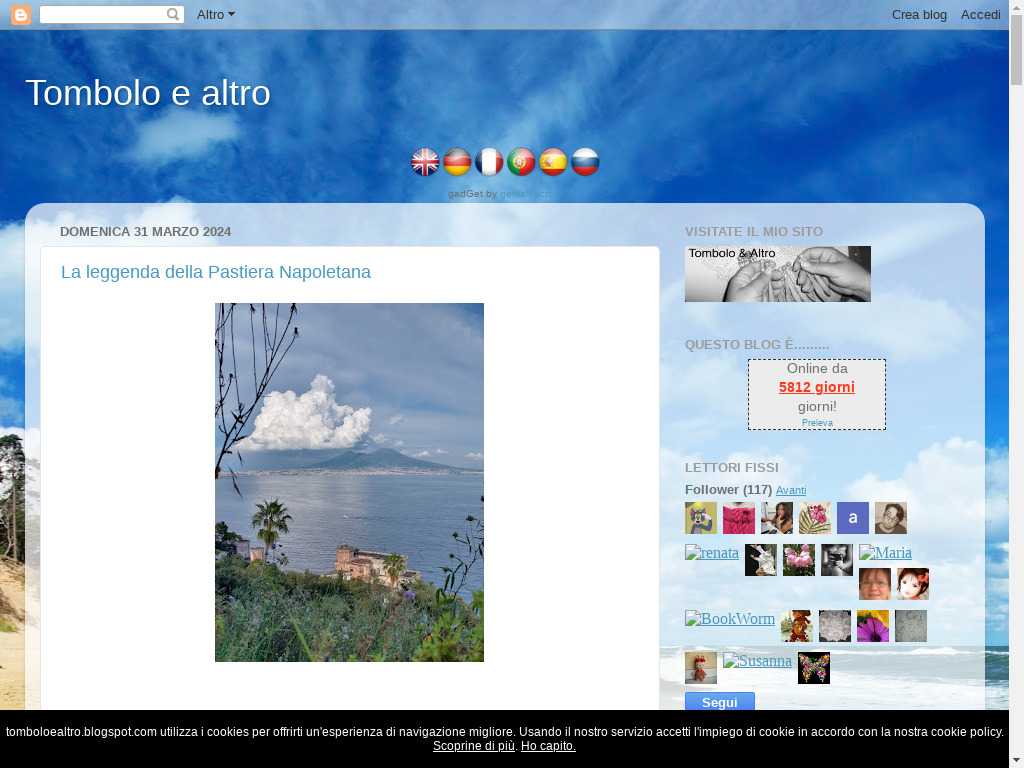
Task: Open the Crea blog link
Action: pos(919,15)
